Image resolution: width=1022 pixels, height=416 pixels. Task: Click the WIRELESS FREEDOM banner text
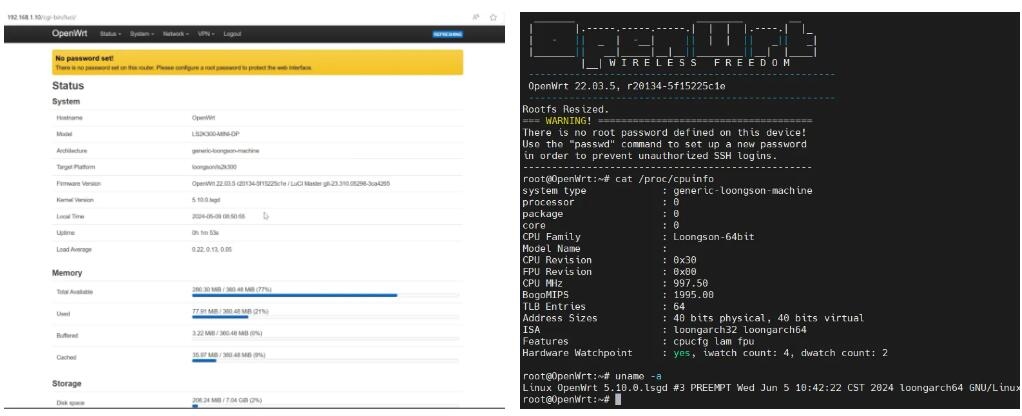pos(700,63)
